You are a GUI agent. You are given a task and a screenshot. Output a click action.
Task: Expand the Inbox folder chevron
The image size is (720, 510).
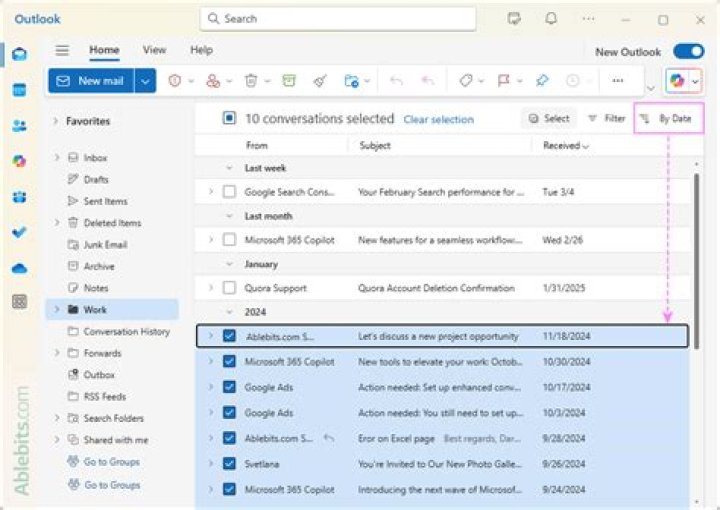click(56, 157)
